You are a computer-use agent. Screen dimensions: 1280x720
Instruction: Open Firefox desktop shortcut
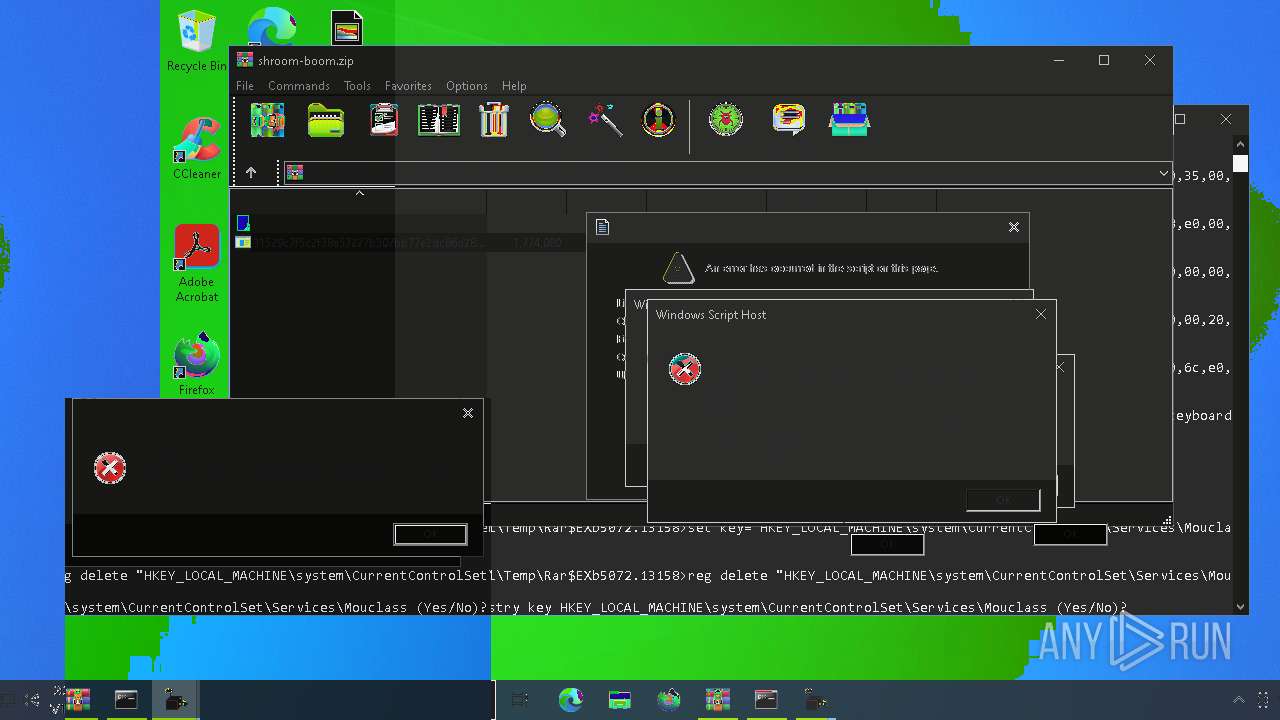coord(197,365)
